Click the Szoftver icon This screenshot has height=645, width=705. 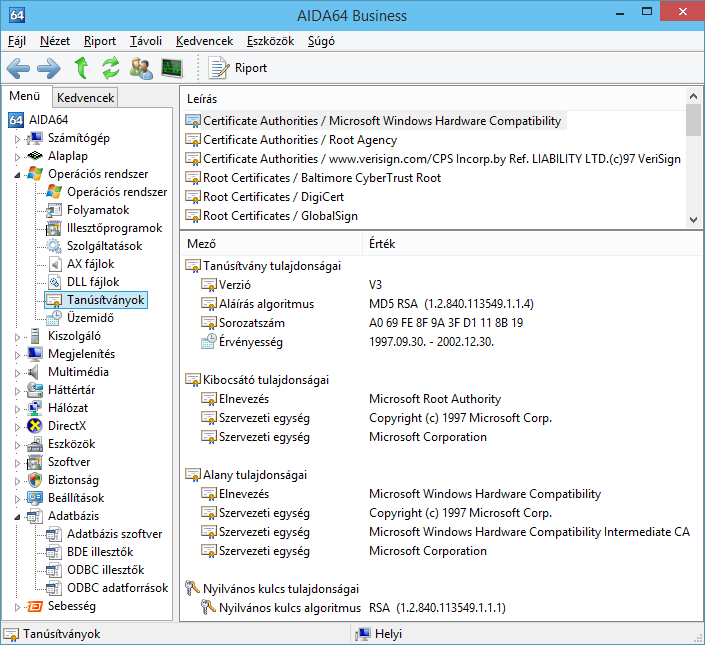pos(35,462)
